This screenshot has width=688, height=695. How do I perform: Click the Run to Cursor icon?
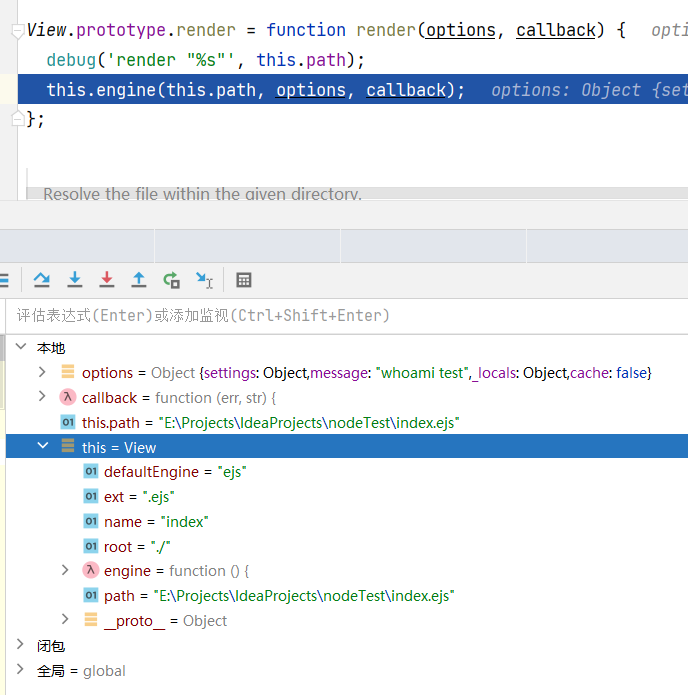click(204, 280)
